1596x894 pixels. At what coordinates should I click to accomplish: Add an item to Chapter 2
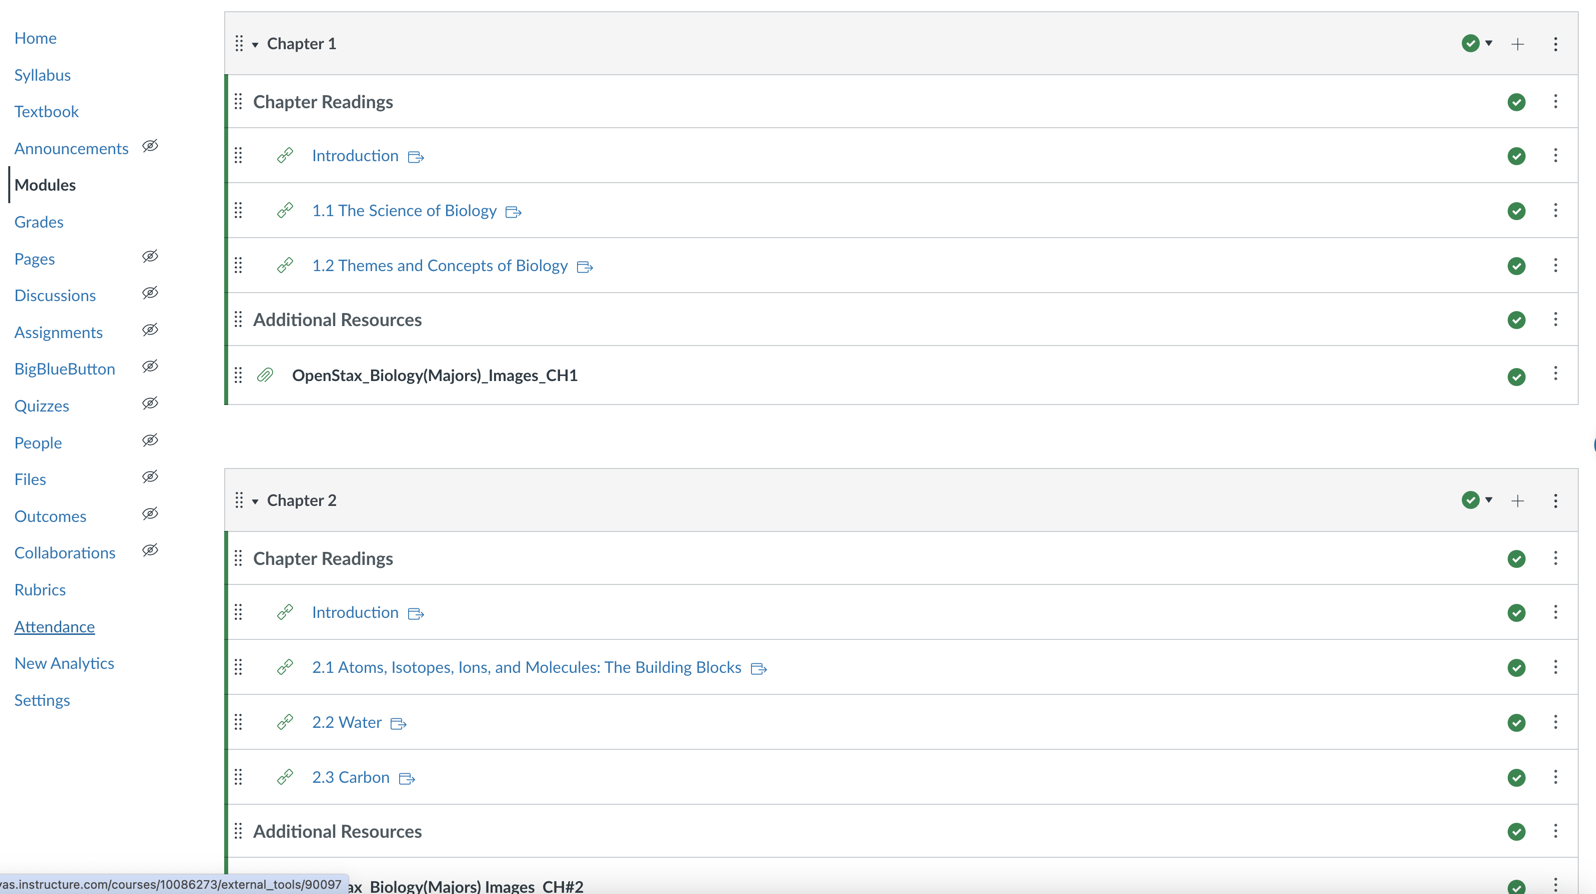[x=1518, y=501]
